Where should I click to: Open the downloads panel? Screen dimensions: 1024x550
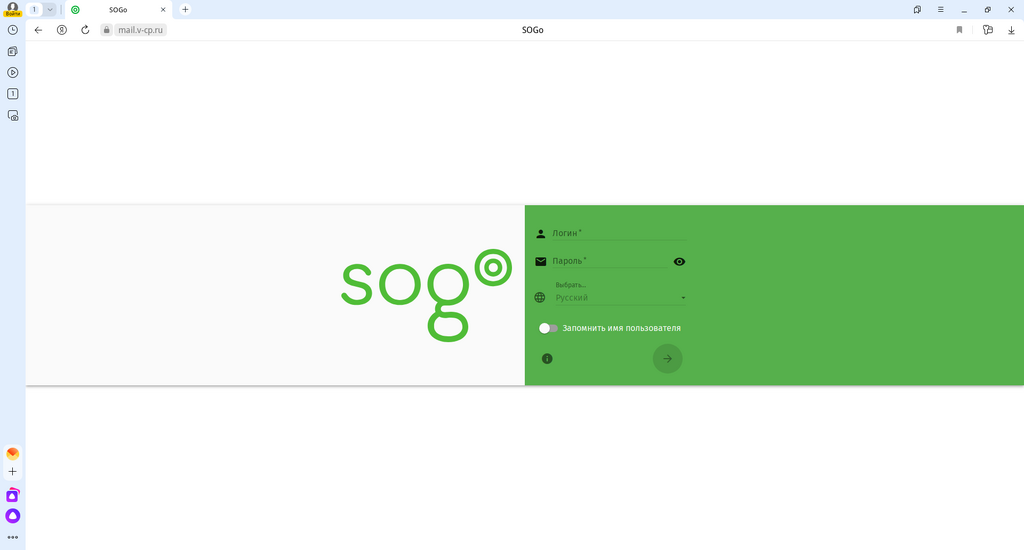[1011, 30]
